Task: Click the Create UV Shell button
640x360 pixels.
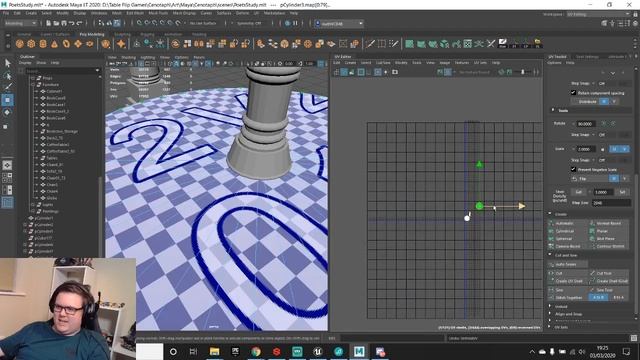Action: [568, 281]
